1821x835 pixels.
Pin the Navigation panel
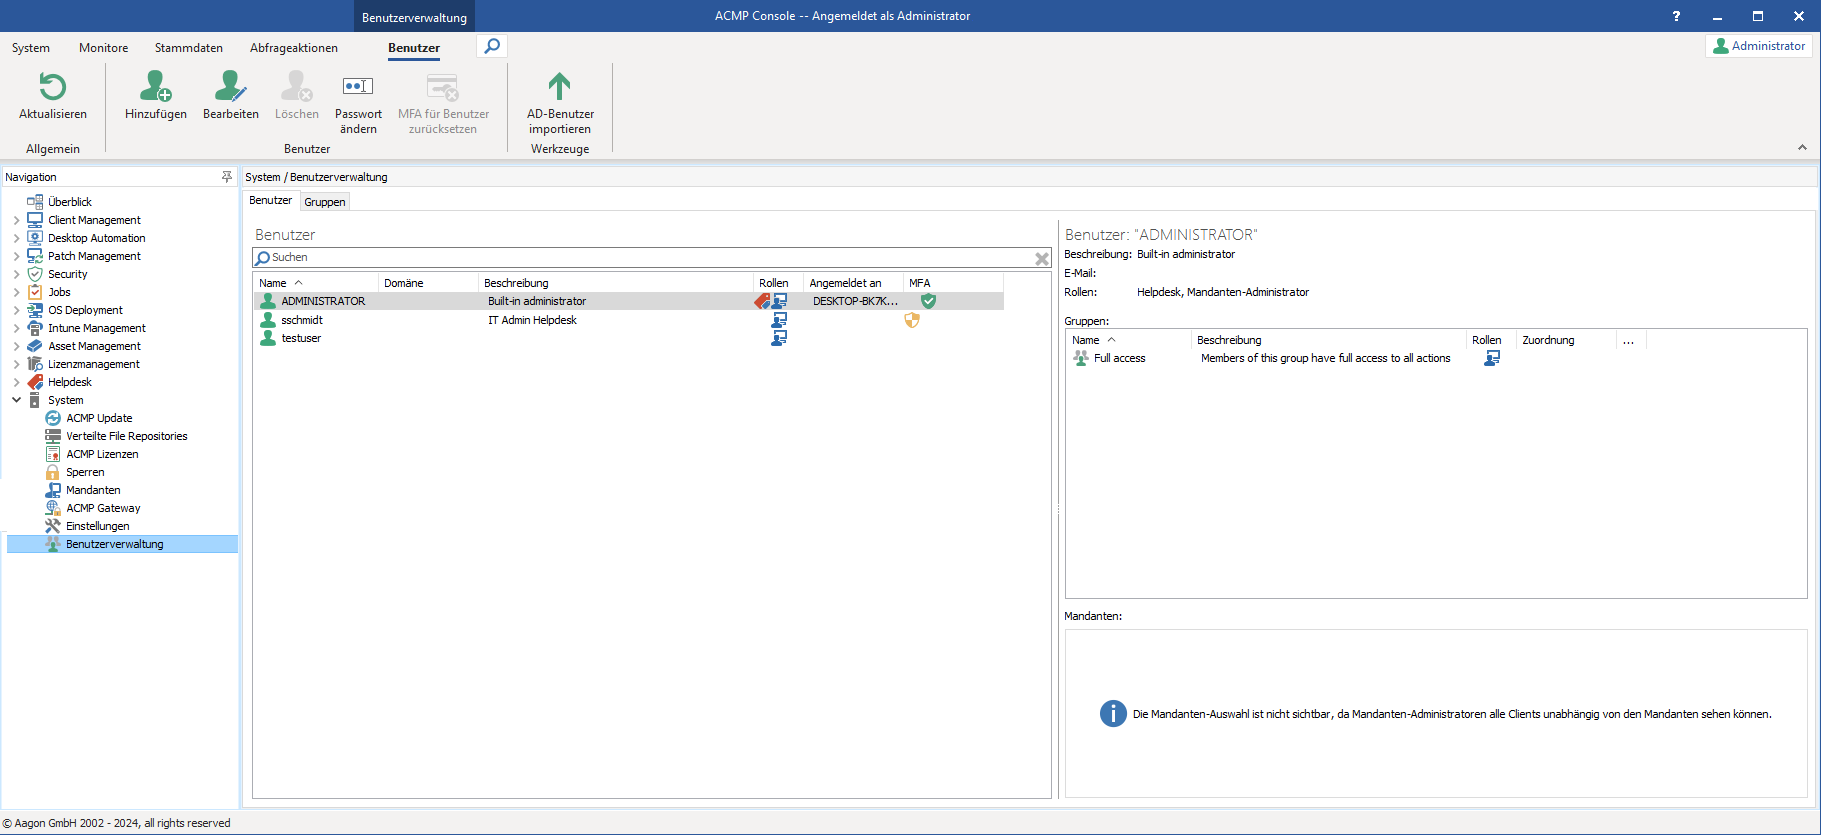click(227, 177)
